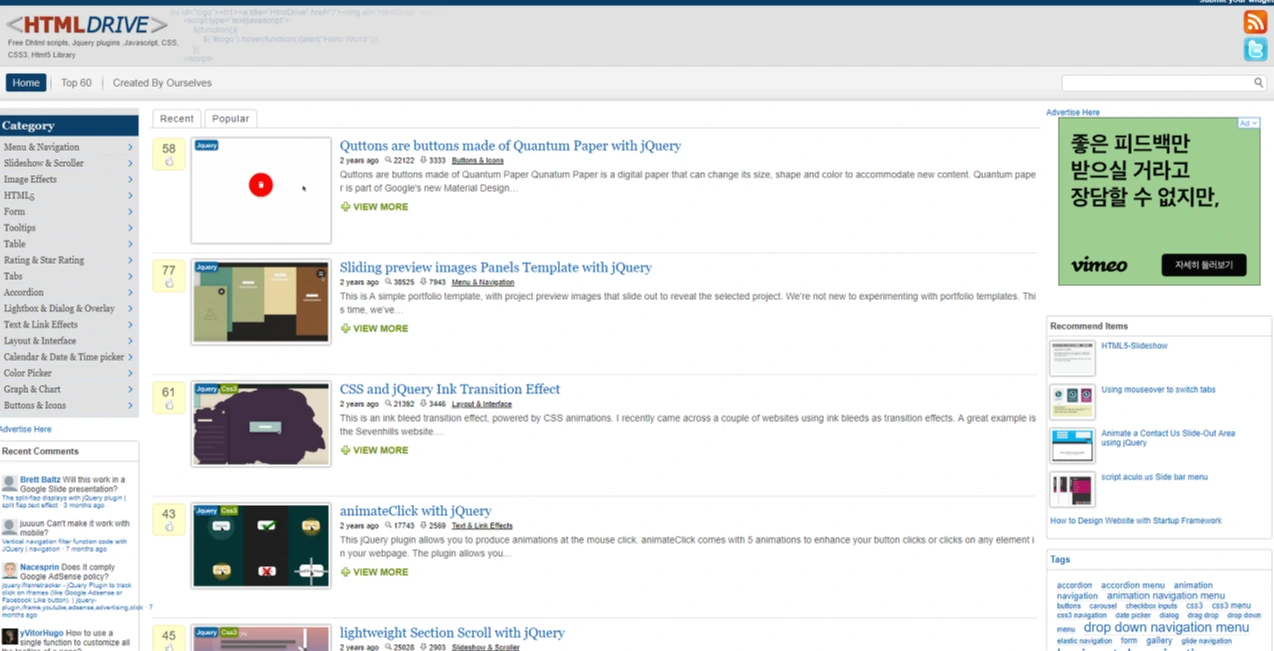Open the Created By Ourselves menu item
This screenshot has height=651, width=1274.
point(162,83)
